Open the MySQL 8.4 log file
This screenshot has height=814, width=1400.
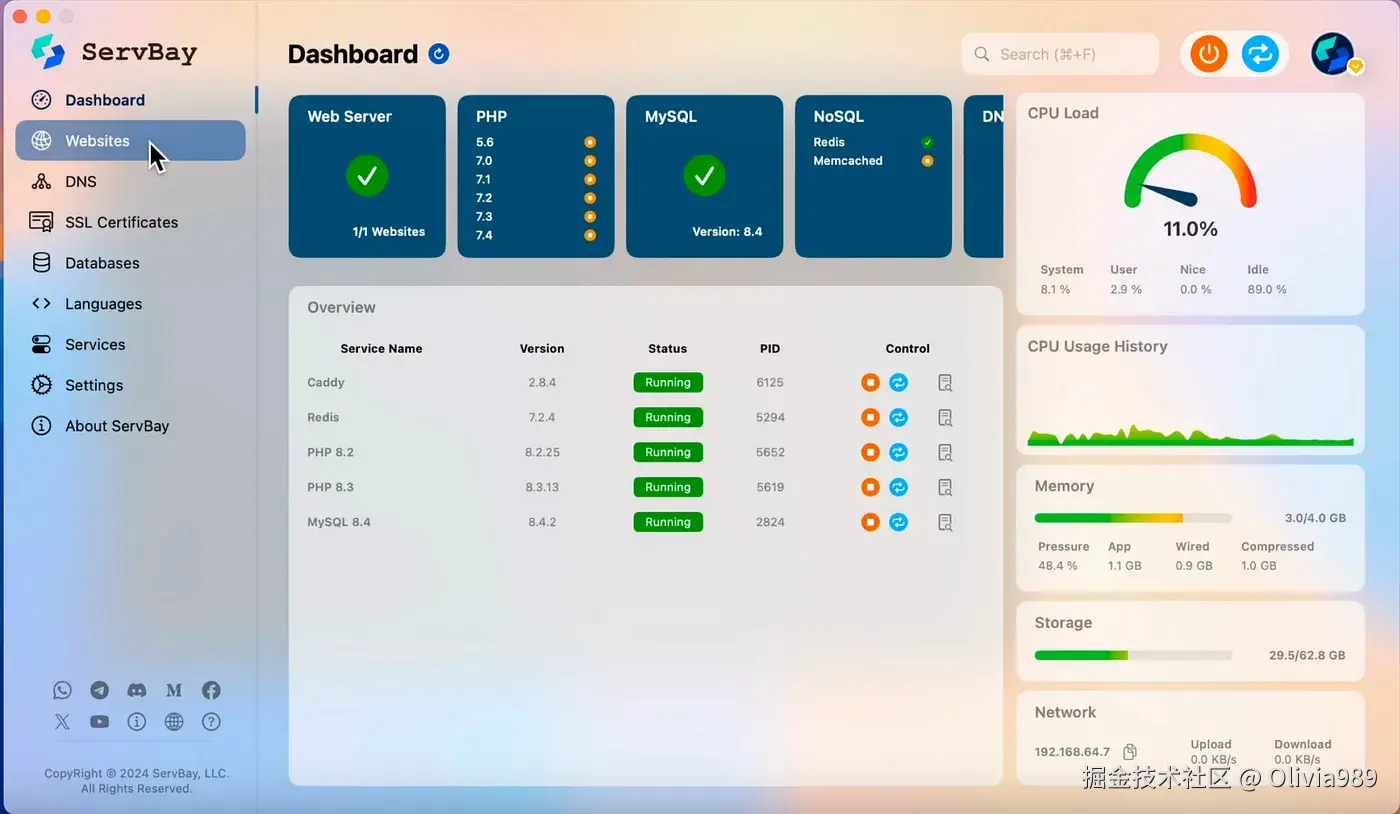pos(945,522)
